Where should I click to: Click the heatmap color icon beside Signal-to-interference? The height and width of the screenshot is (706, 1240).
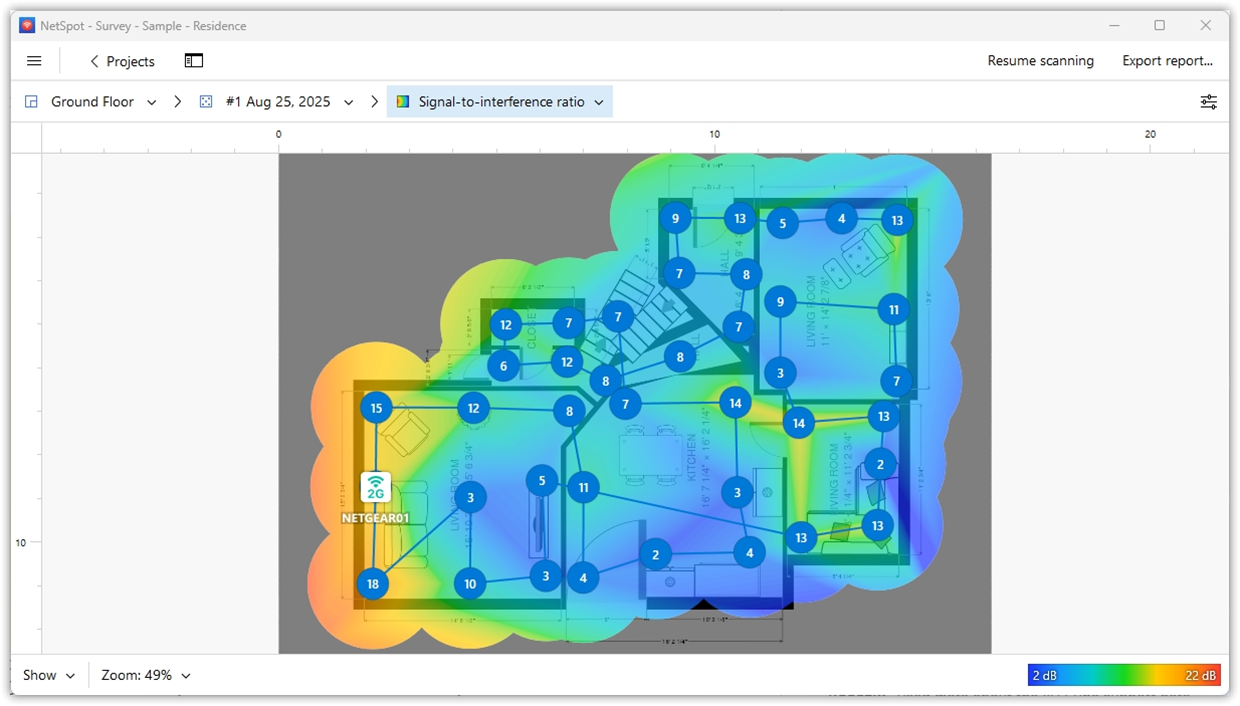tap(403, 102)
